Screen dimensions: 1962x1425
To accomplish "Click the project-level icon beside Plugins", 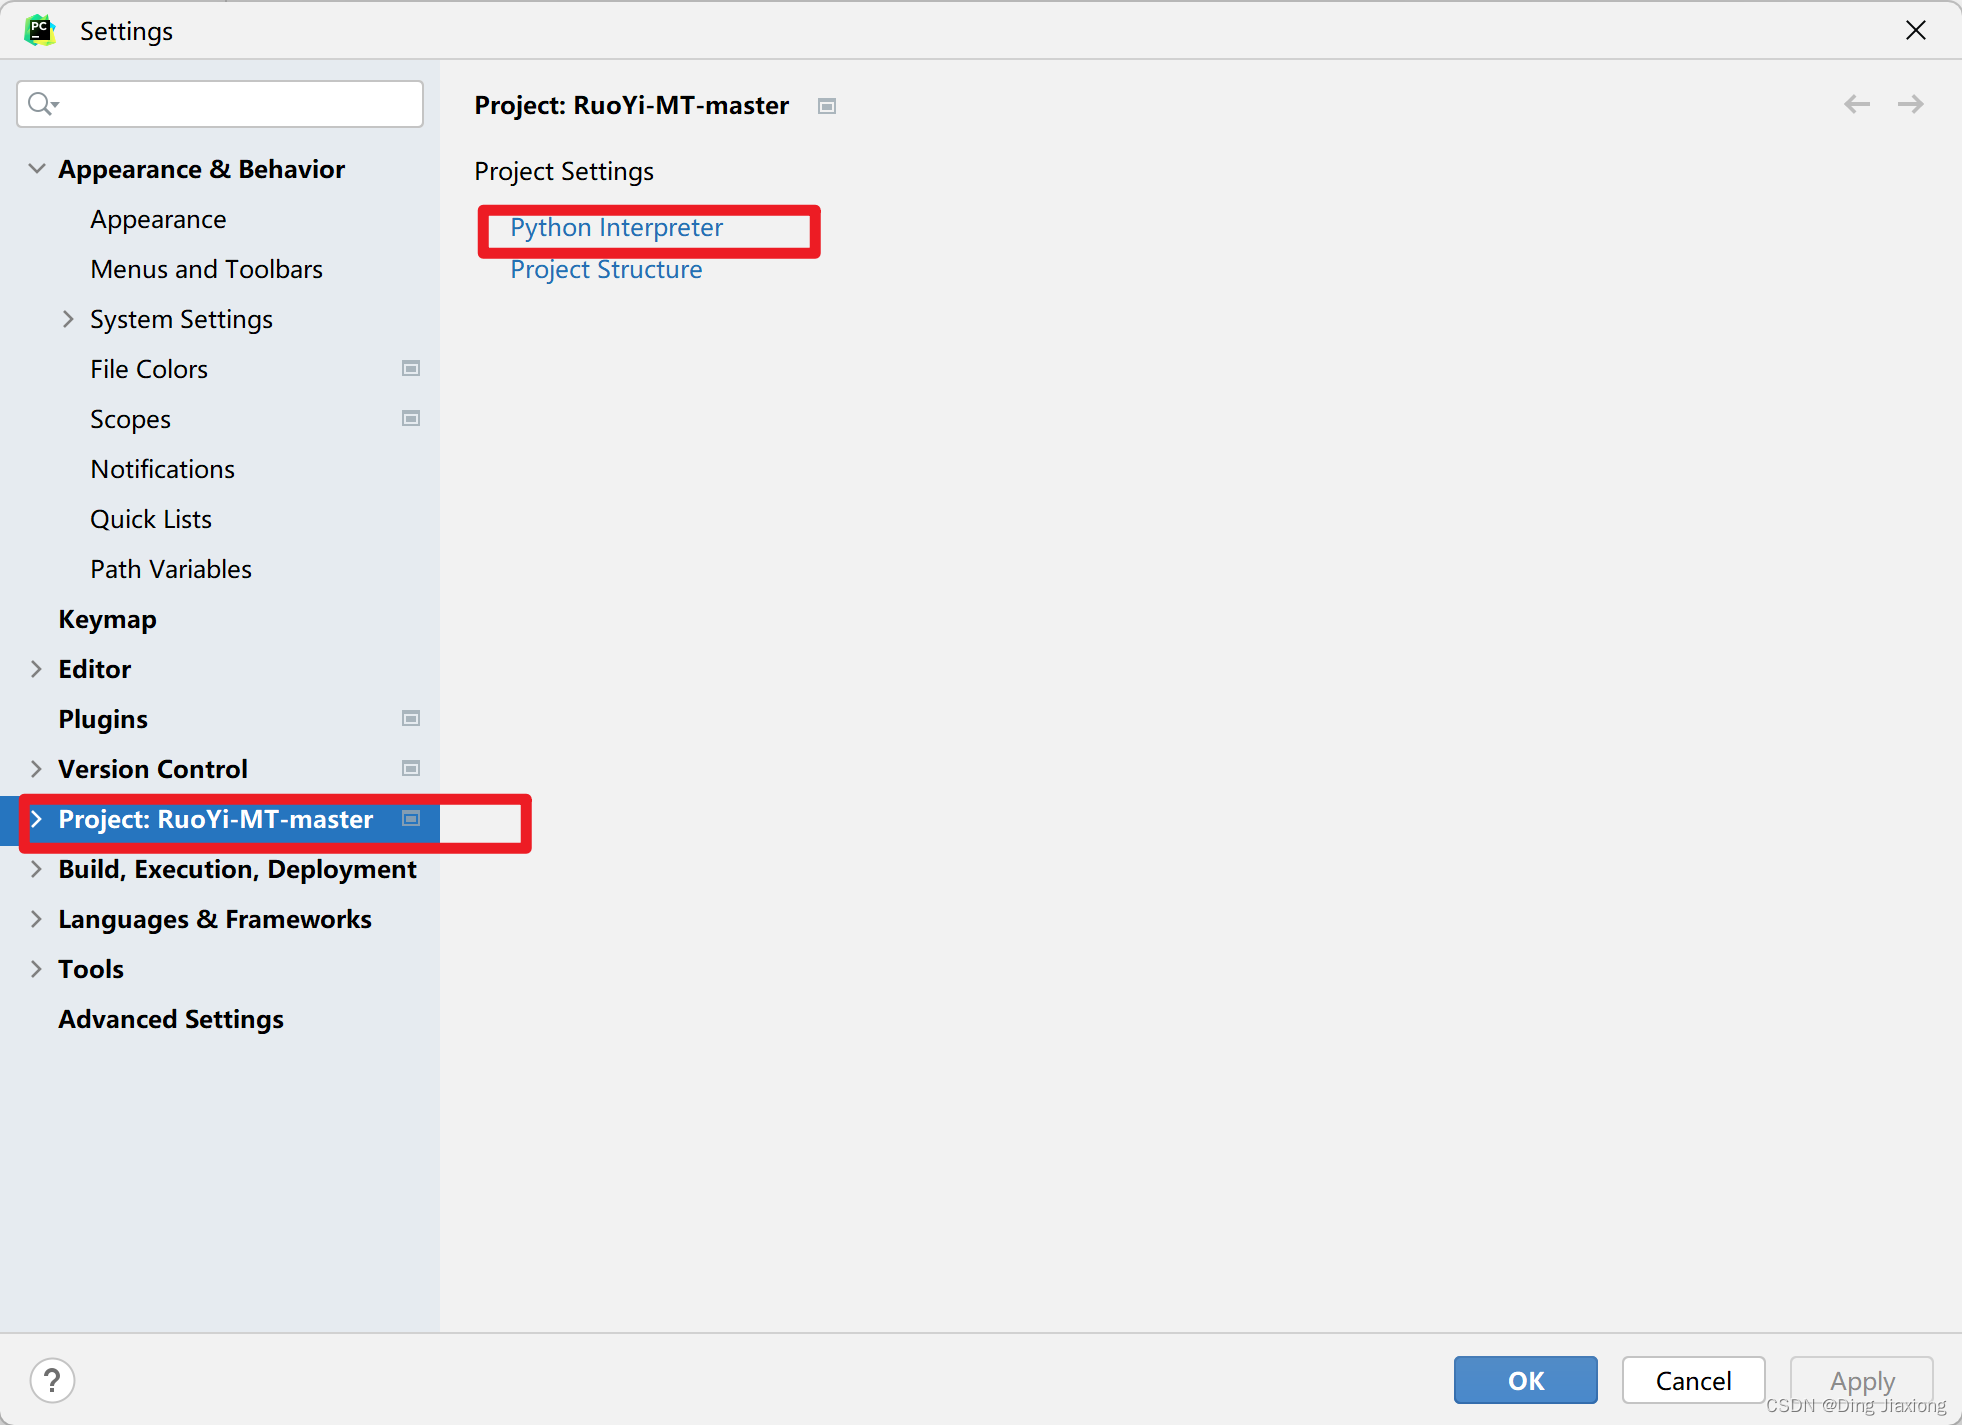I will [x=411, y=718].
